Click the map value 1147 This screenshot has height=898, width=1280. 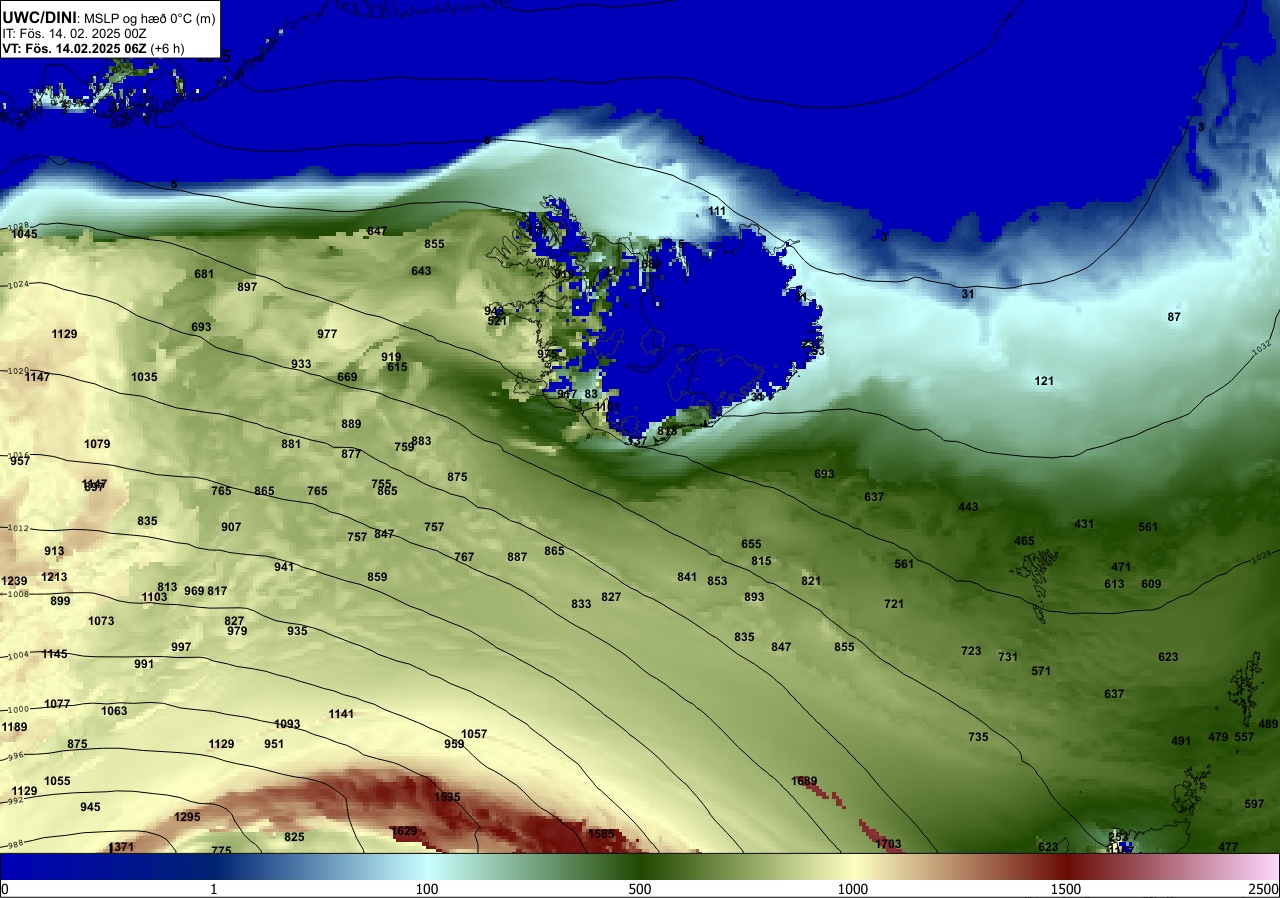[38, 377]
